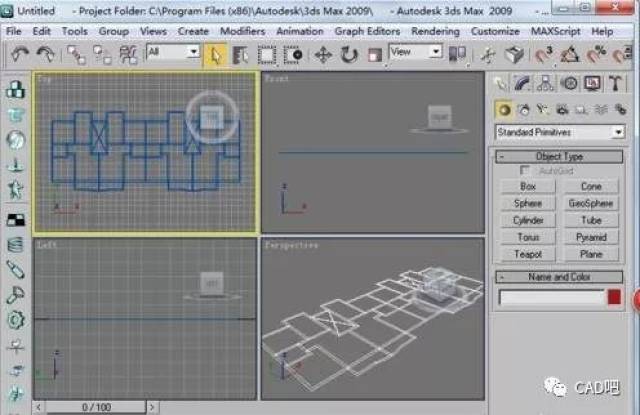Open the File menu
This screenshot has width=640, height=415.
13,31
